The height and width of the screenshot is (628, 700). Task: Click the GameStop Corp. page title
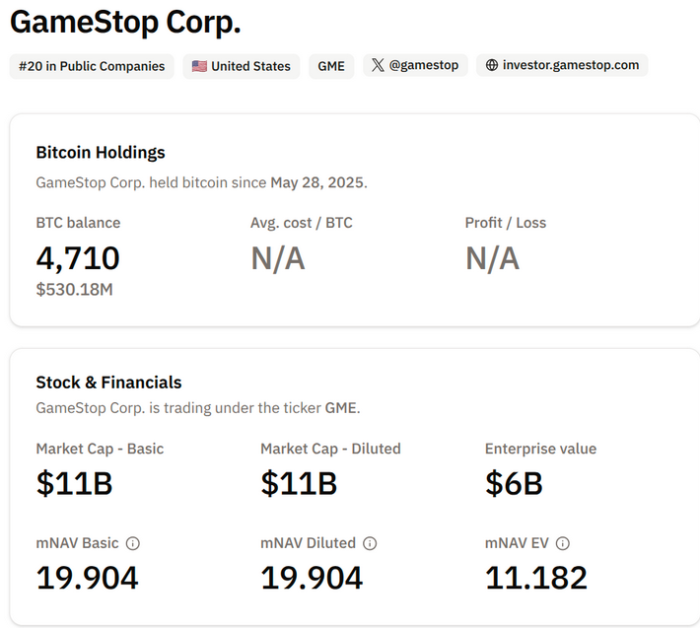point(125,22)
